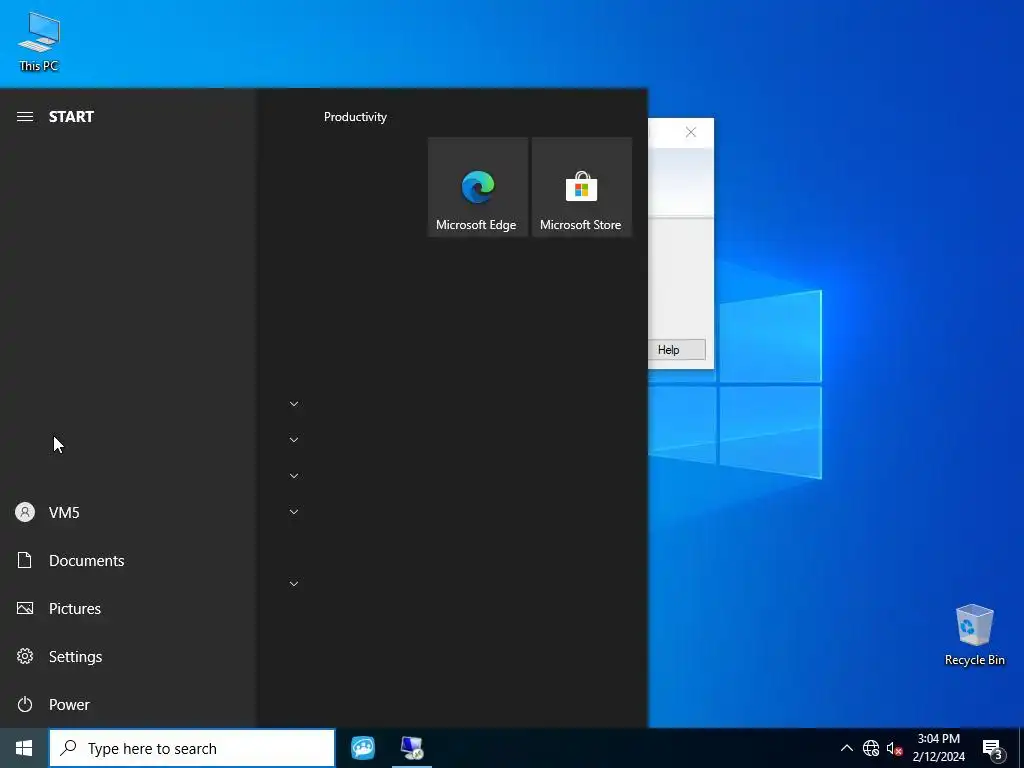Image resolution: width=1024 pixels, height=768 pixels.
Task: Collapse the START hamburger menu
Action: point(25,117)
